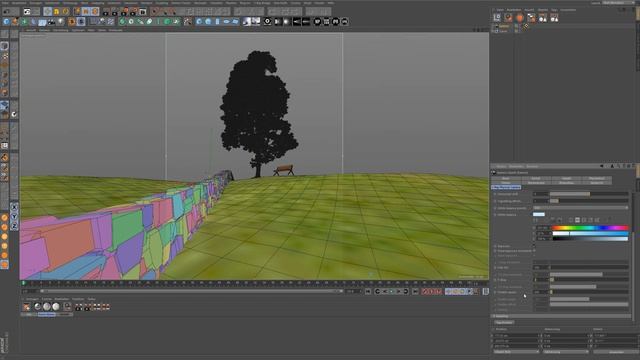Click the top cube icon in left palette
640x360 pixels.
4,46
